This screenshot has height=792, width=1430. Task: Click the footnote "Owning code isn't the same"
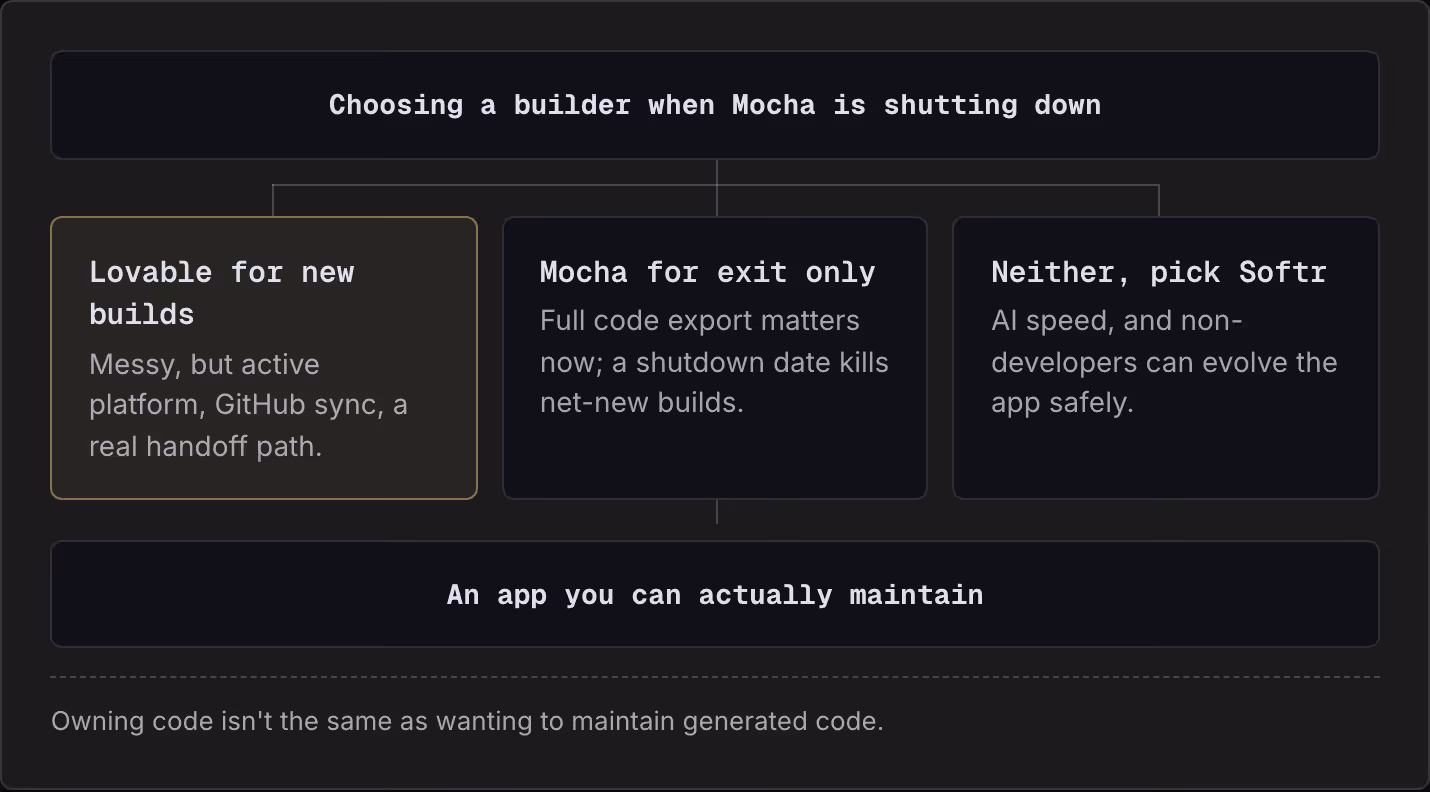pos(467,721)
